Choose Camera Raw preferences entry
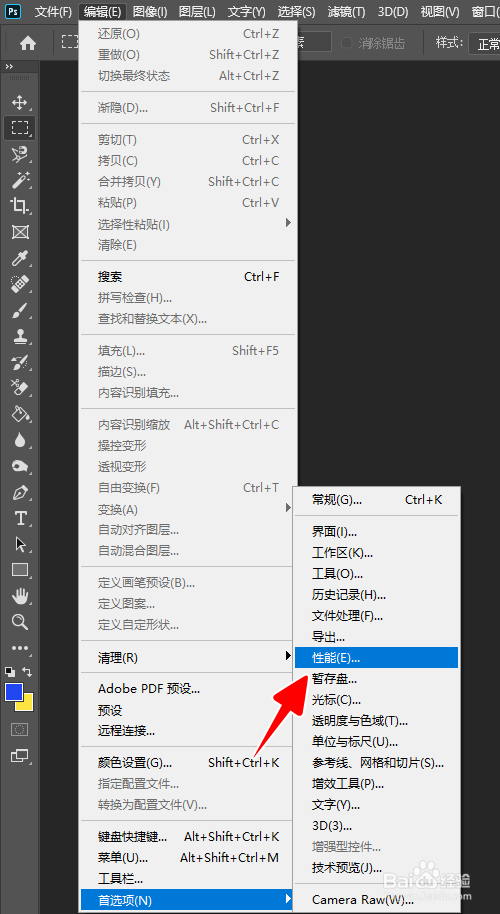Viewport: 500px width, 914px height. [376, 899]
